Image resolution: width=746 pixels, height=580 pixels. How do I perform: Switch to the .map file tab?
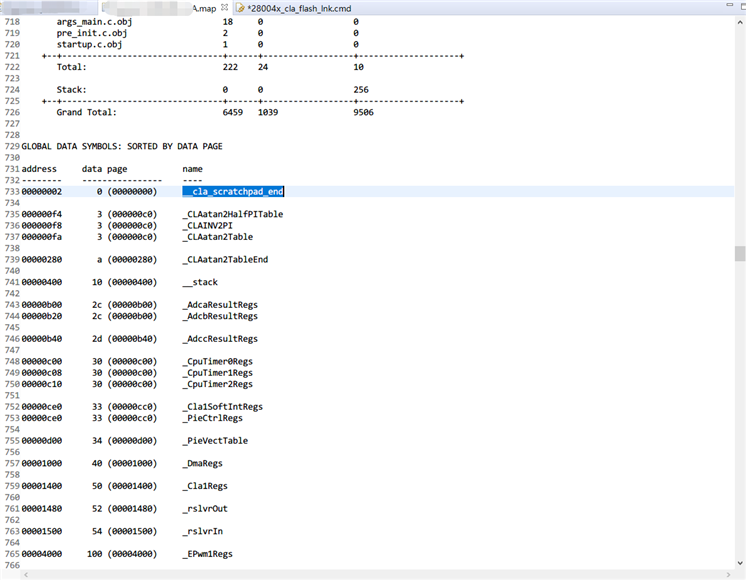point(164,8)
